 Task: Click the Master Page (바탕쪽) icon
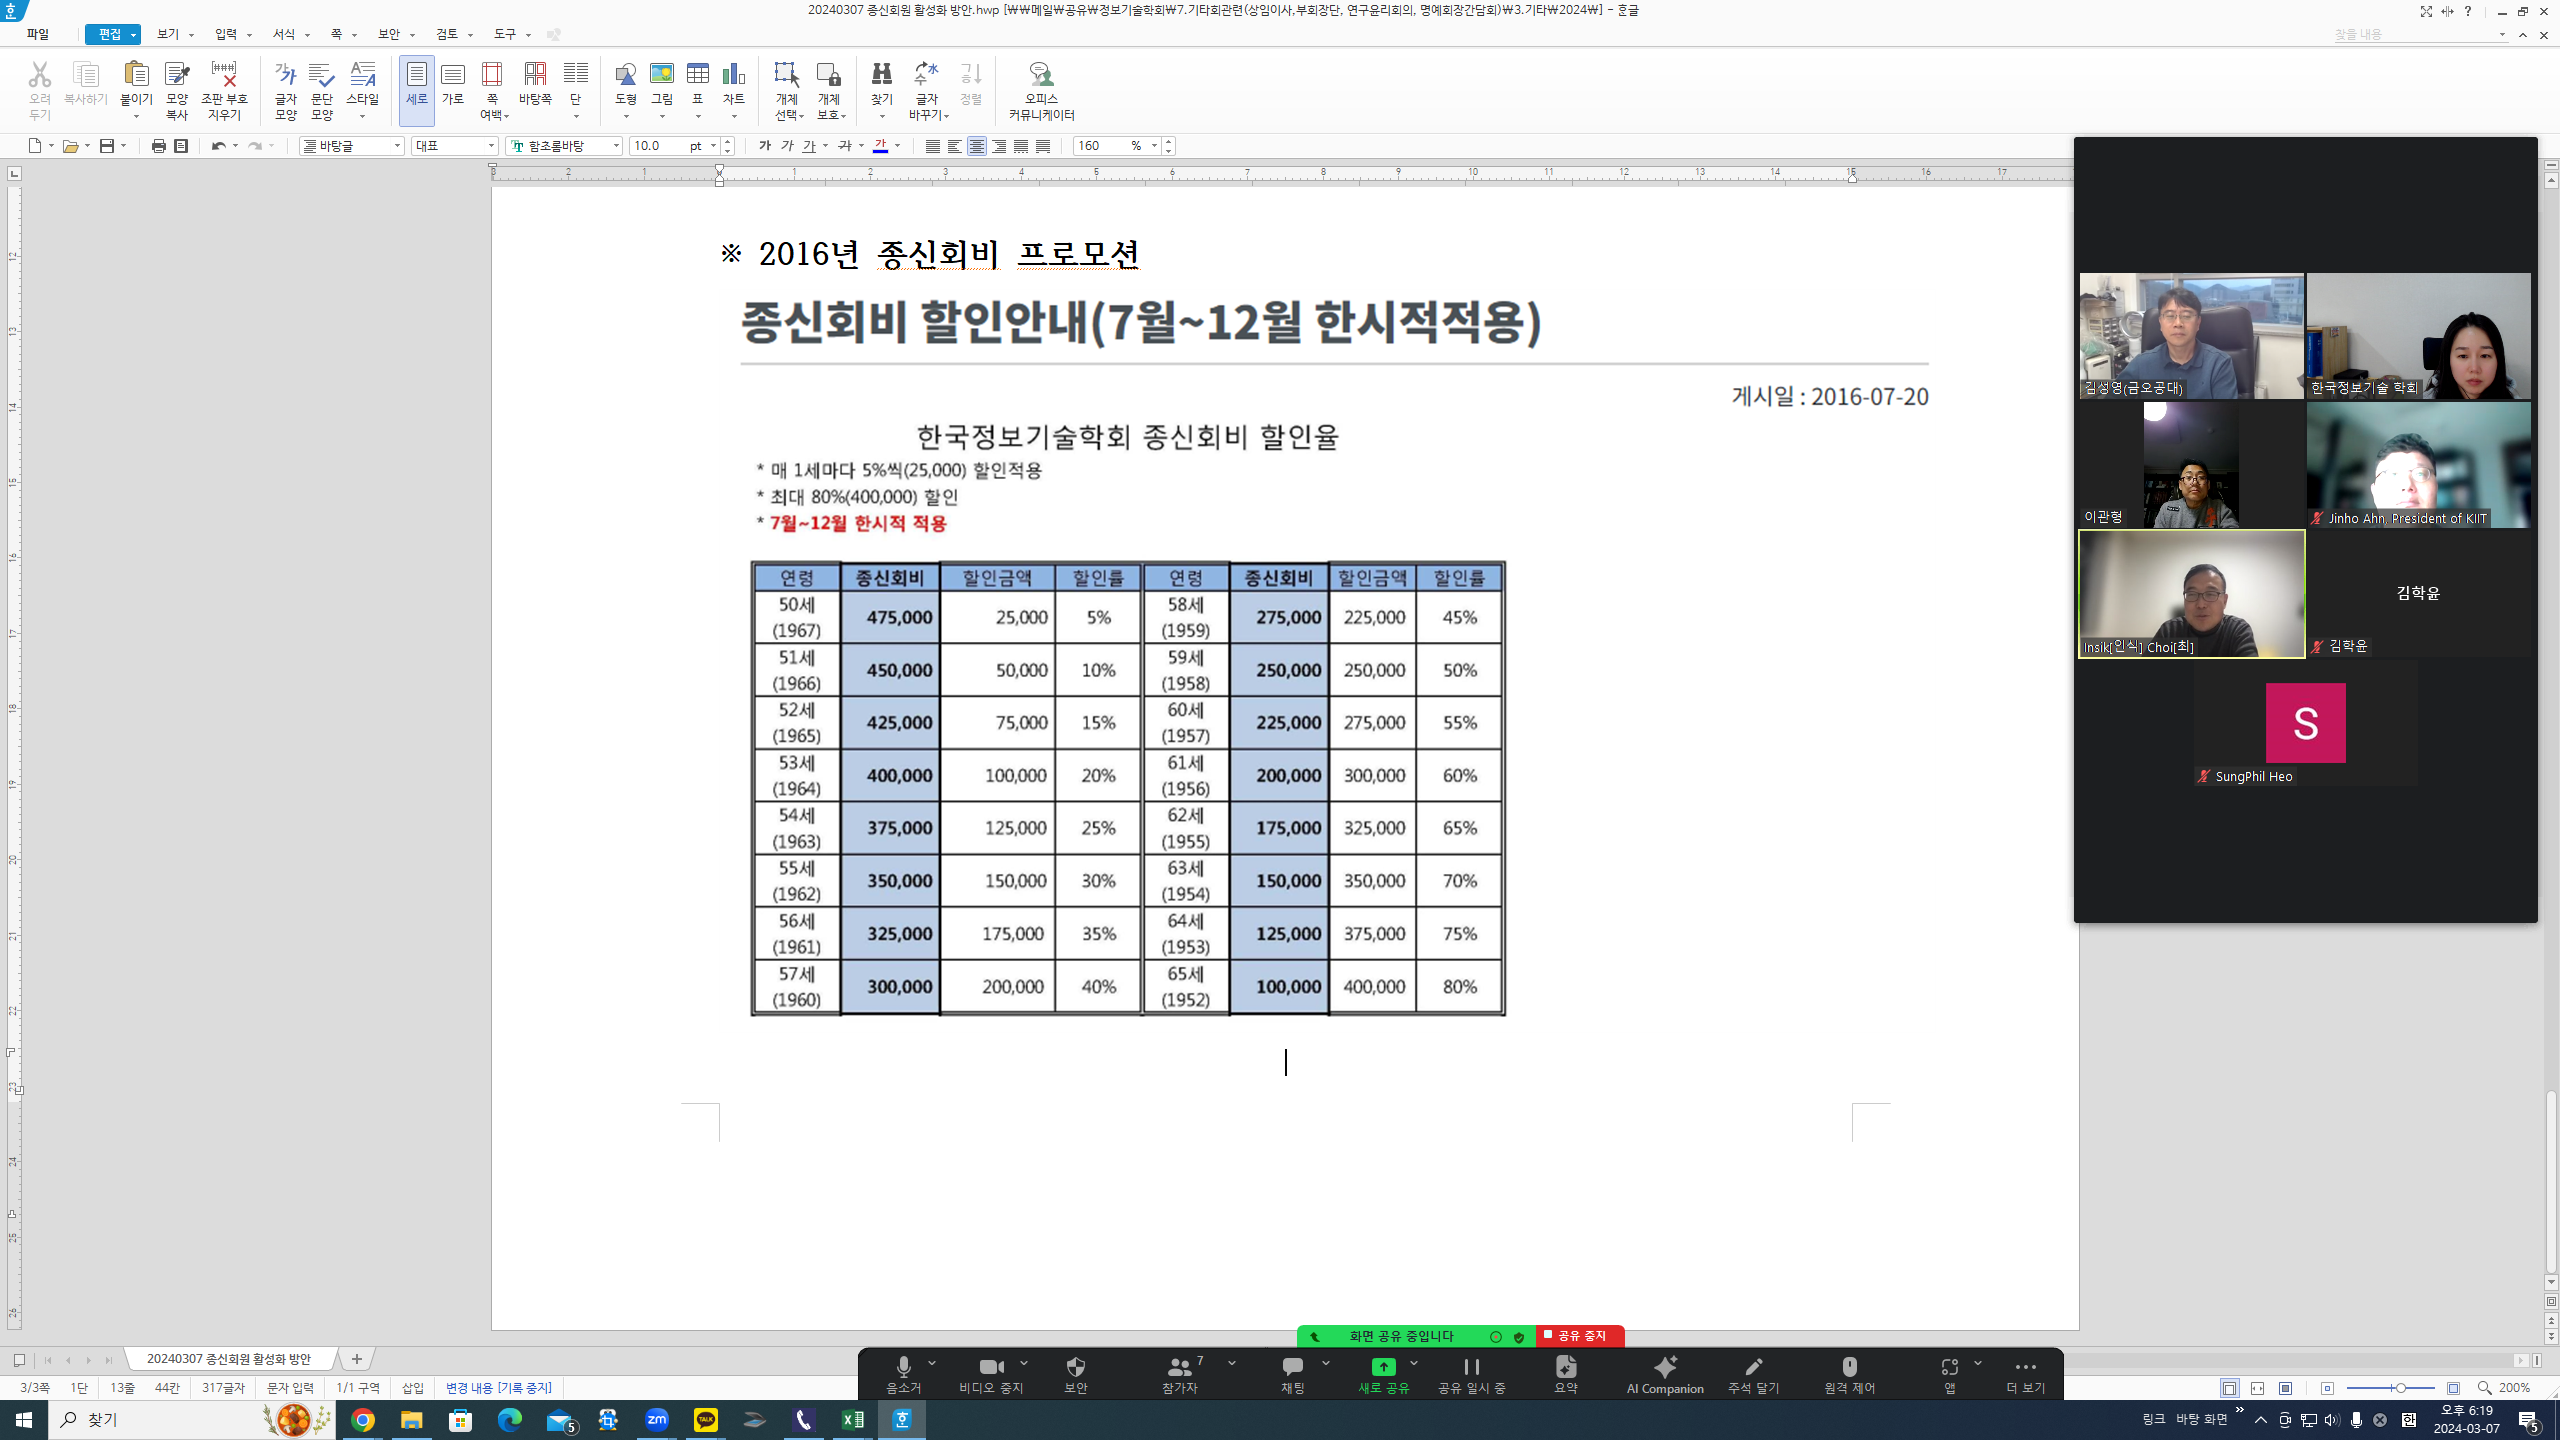(x=535, y=74)
